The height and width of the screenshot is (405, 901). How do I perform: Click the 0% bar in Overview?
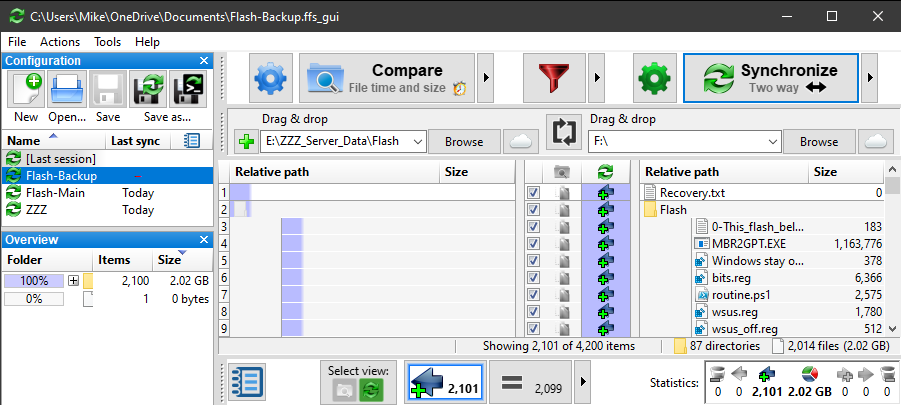[34, 299]
